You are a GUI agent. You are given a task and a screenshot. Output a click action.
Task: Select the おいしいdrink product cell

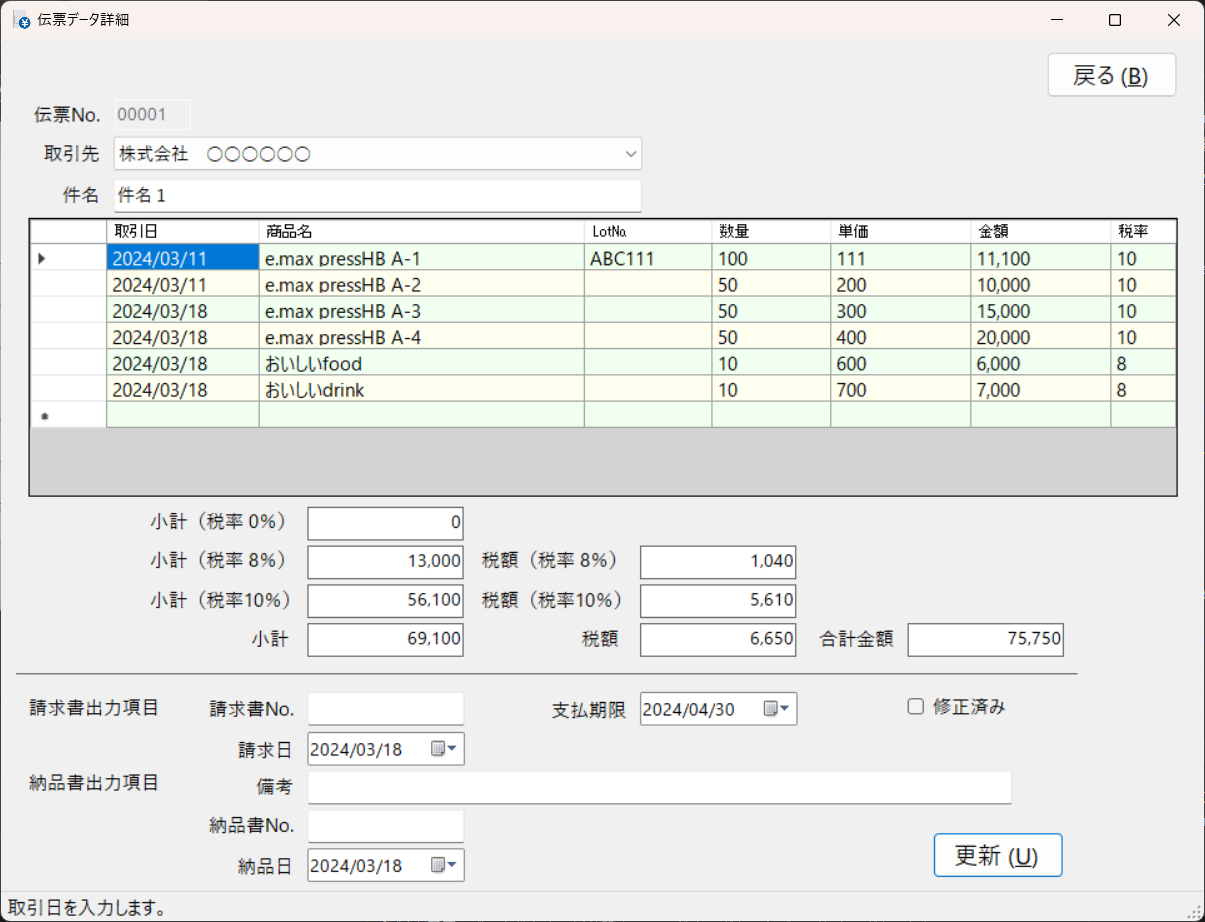click(x=422, y=389)
